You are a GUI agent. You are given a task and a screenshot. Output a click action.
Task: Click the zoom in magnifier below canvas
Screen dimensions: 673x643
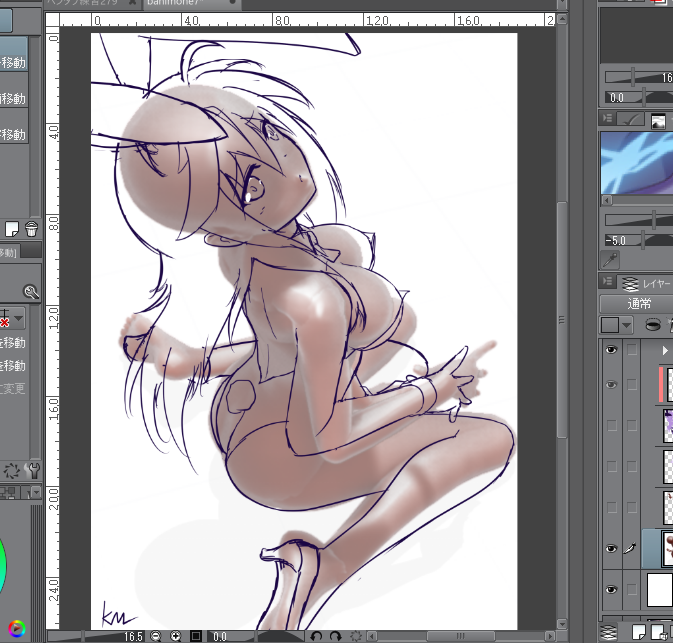coord(176,636)
